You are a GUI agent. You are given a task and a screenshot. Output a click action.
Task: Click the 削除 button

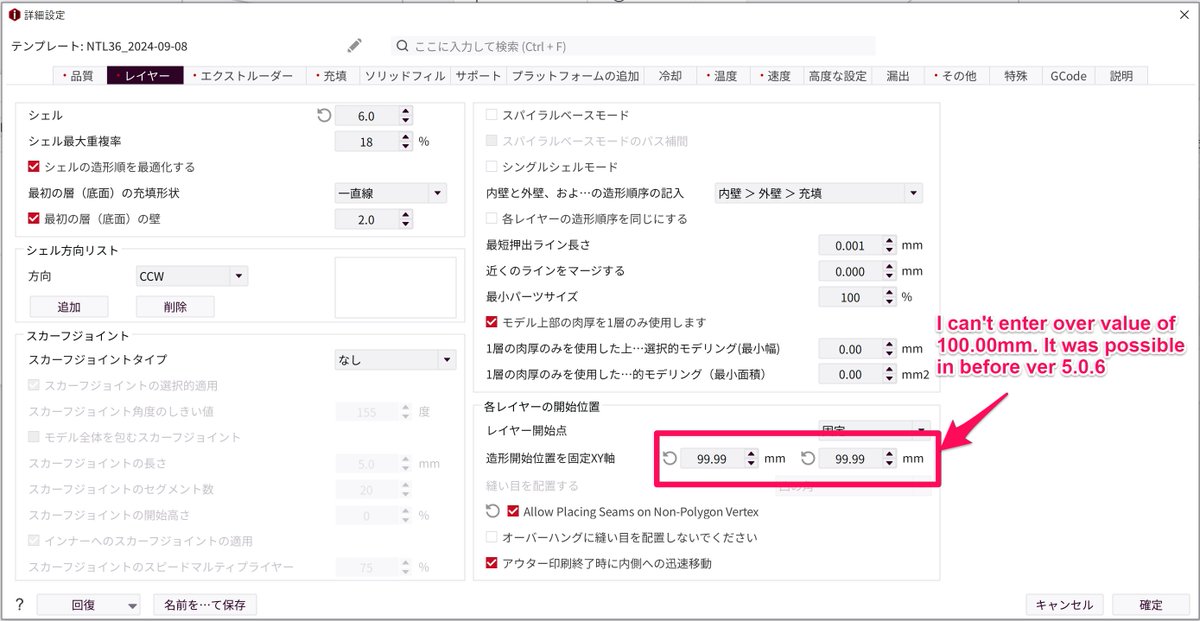175,307
